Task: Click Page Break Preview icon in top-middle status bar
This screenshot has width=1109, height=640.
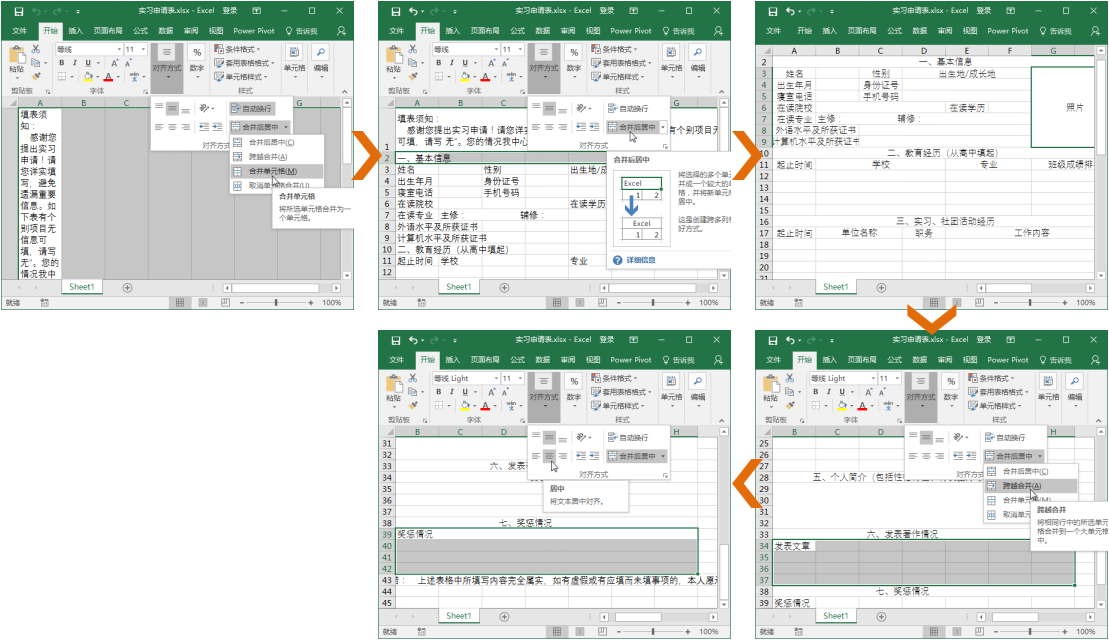Action: [602, 303]
